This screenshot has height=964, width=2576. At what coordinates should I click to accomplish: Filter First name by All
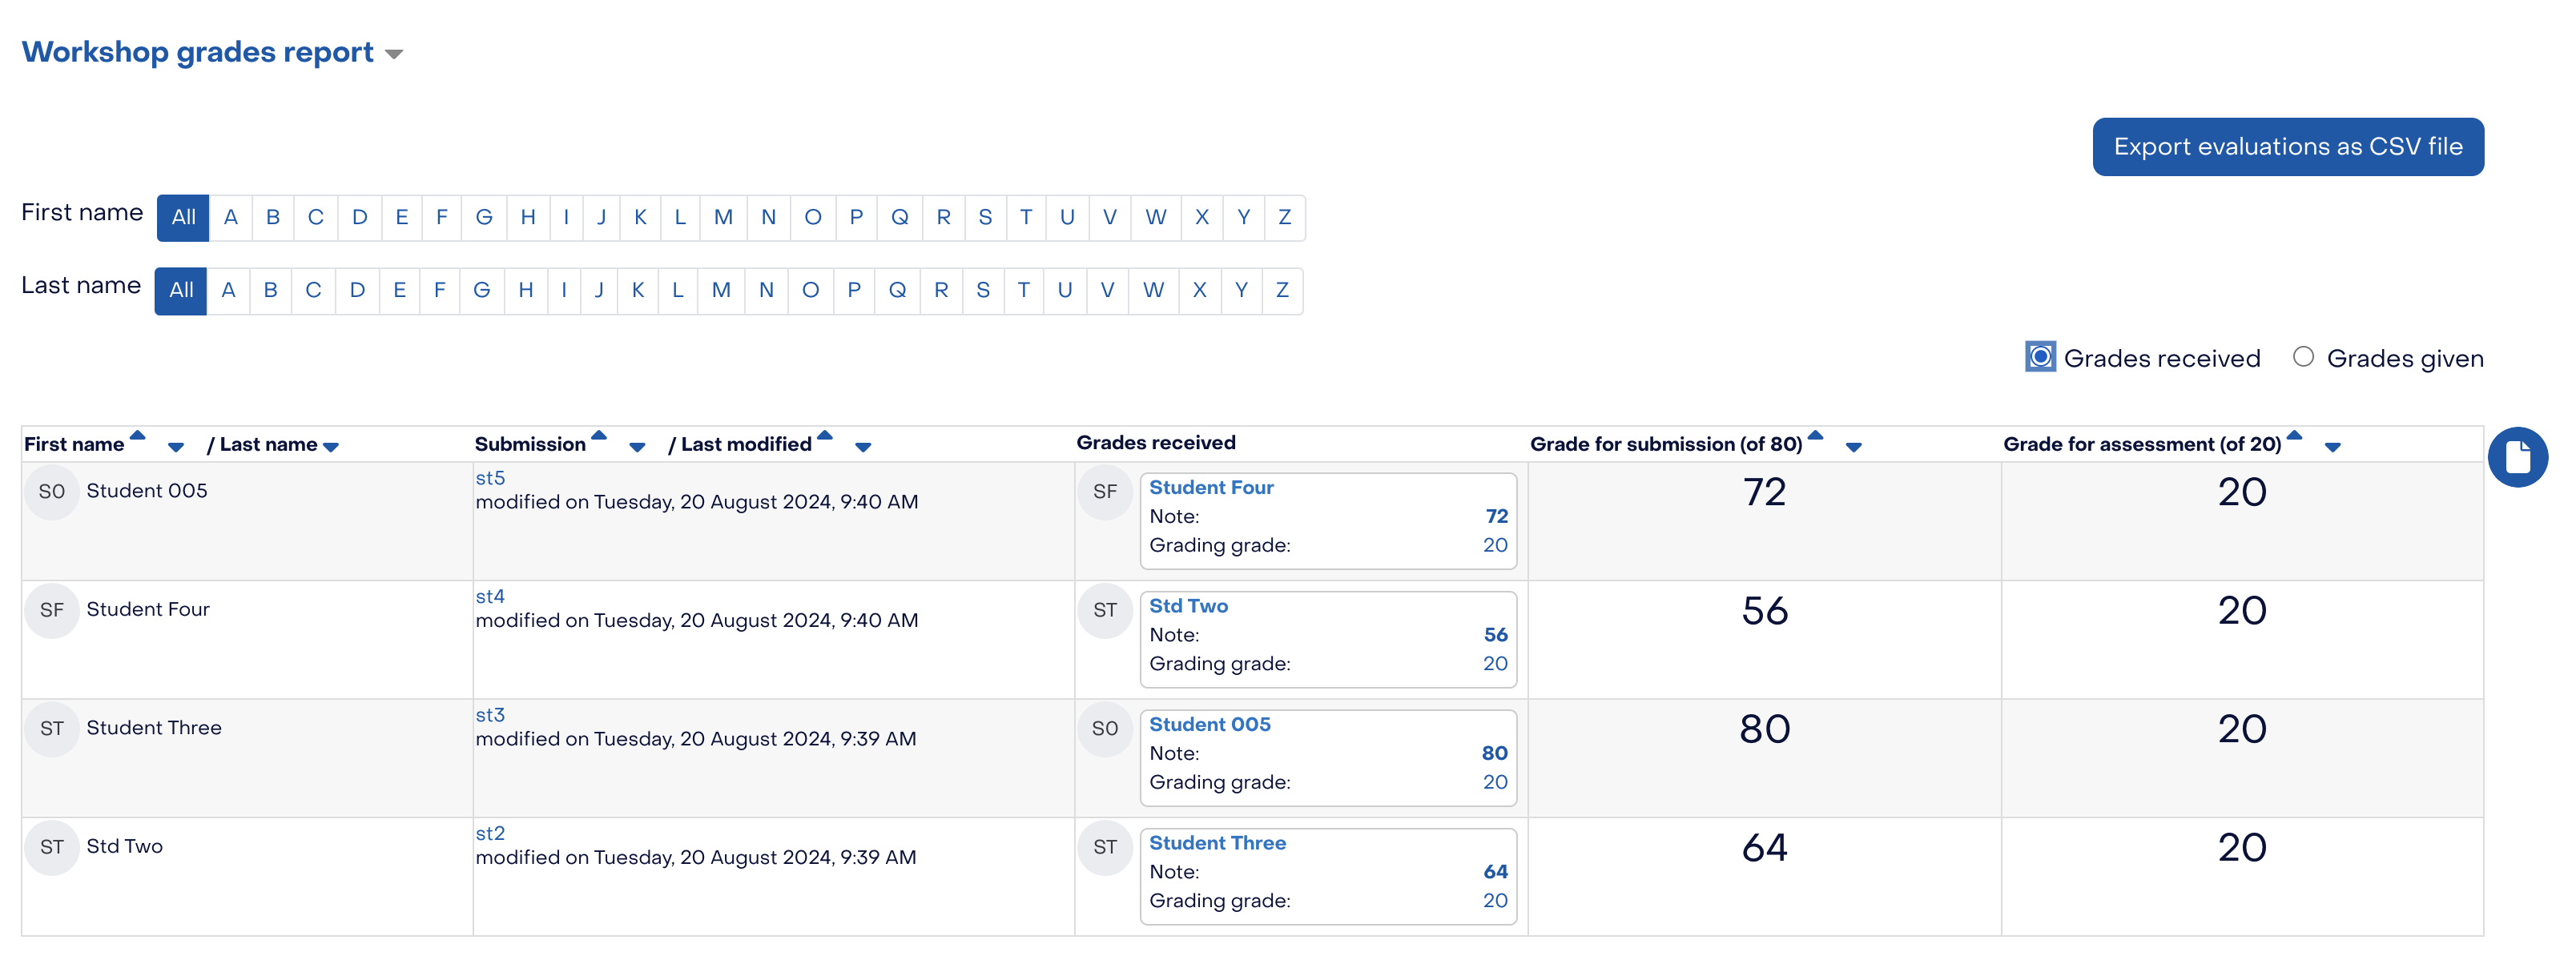click(183, 218)
